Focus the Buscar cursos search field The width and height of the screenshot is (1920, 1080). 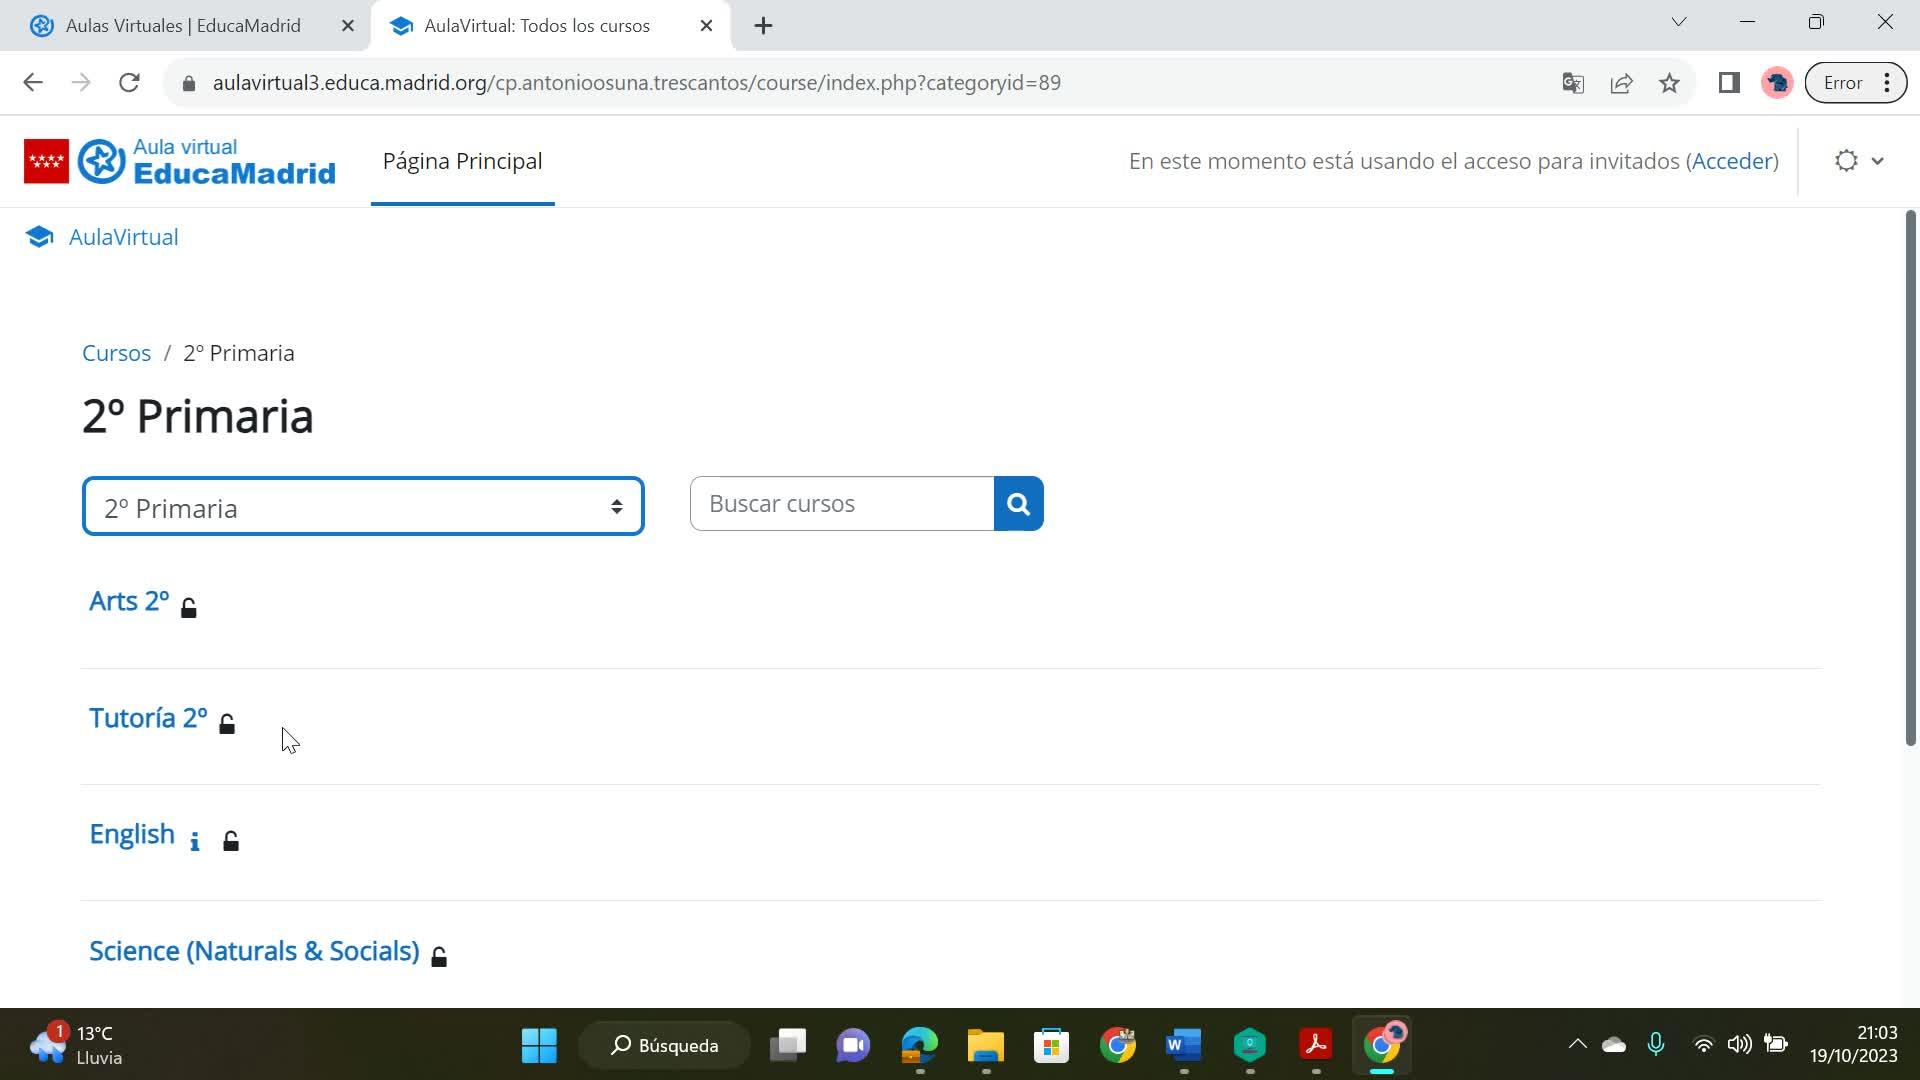click(841, 504)
